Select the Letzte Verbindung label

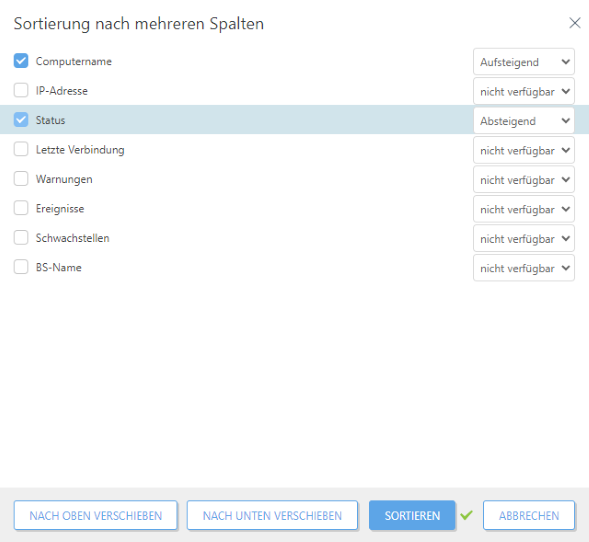[x=80, y=149]
